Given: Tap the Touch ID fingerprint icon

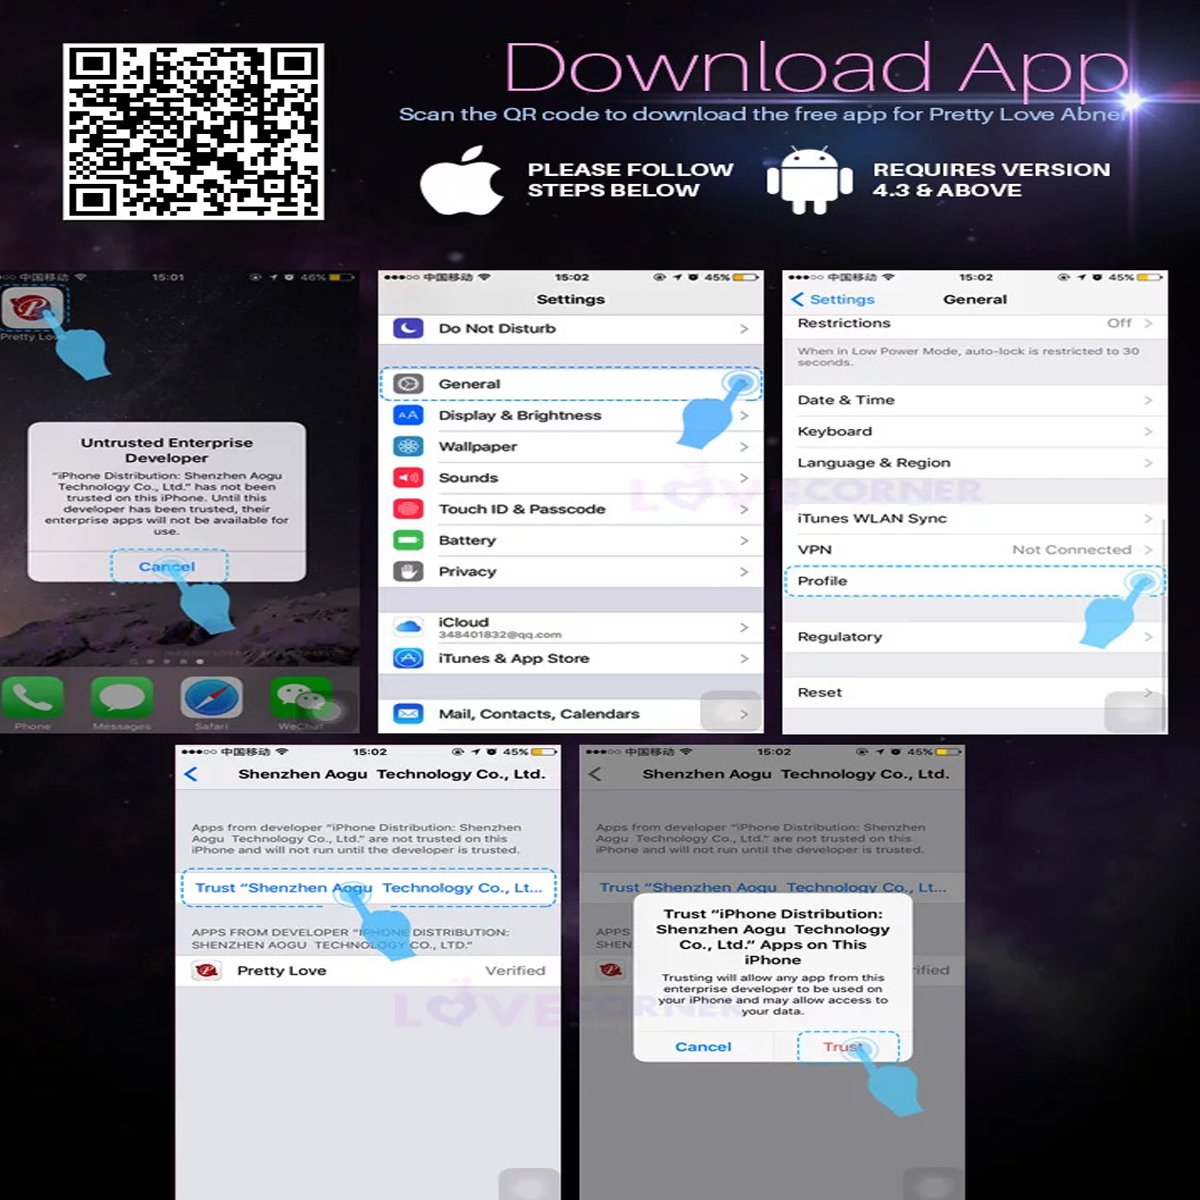Looking at the screenshot, I should click(x=408, y=509).
